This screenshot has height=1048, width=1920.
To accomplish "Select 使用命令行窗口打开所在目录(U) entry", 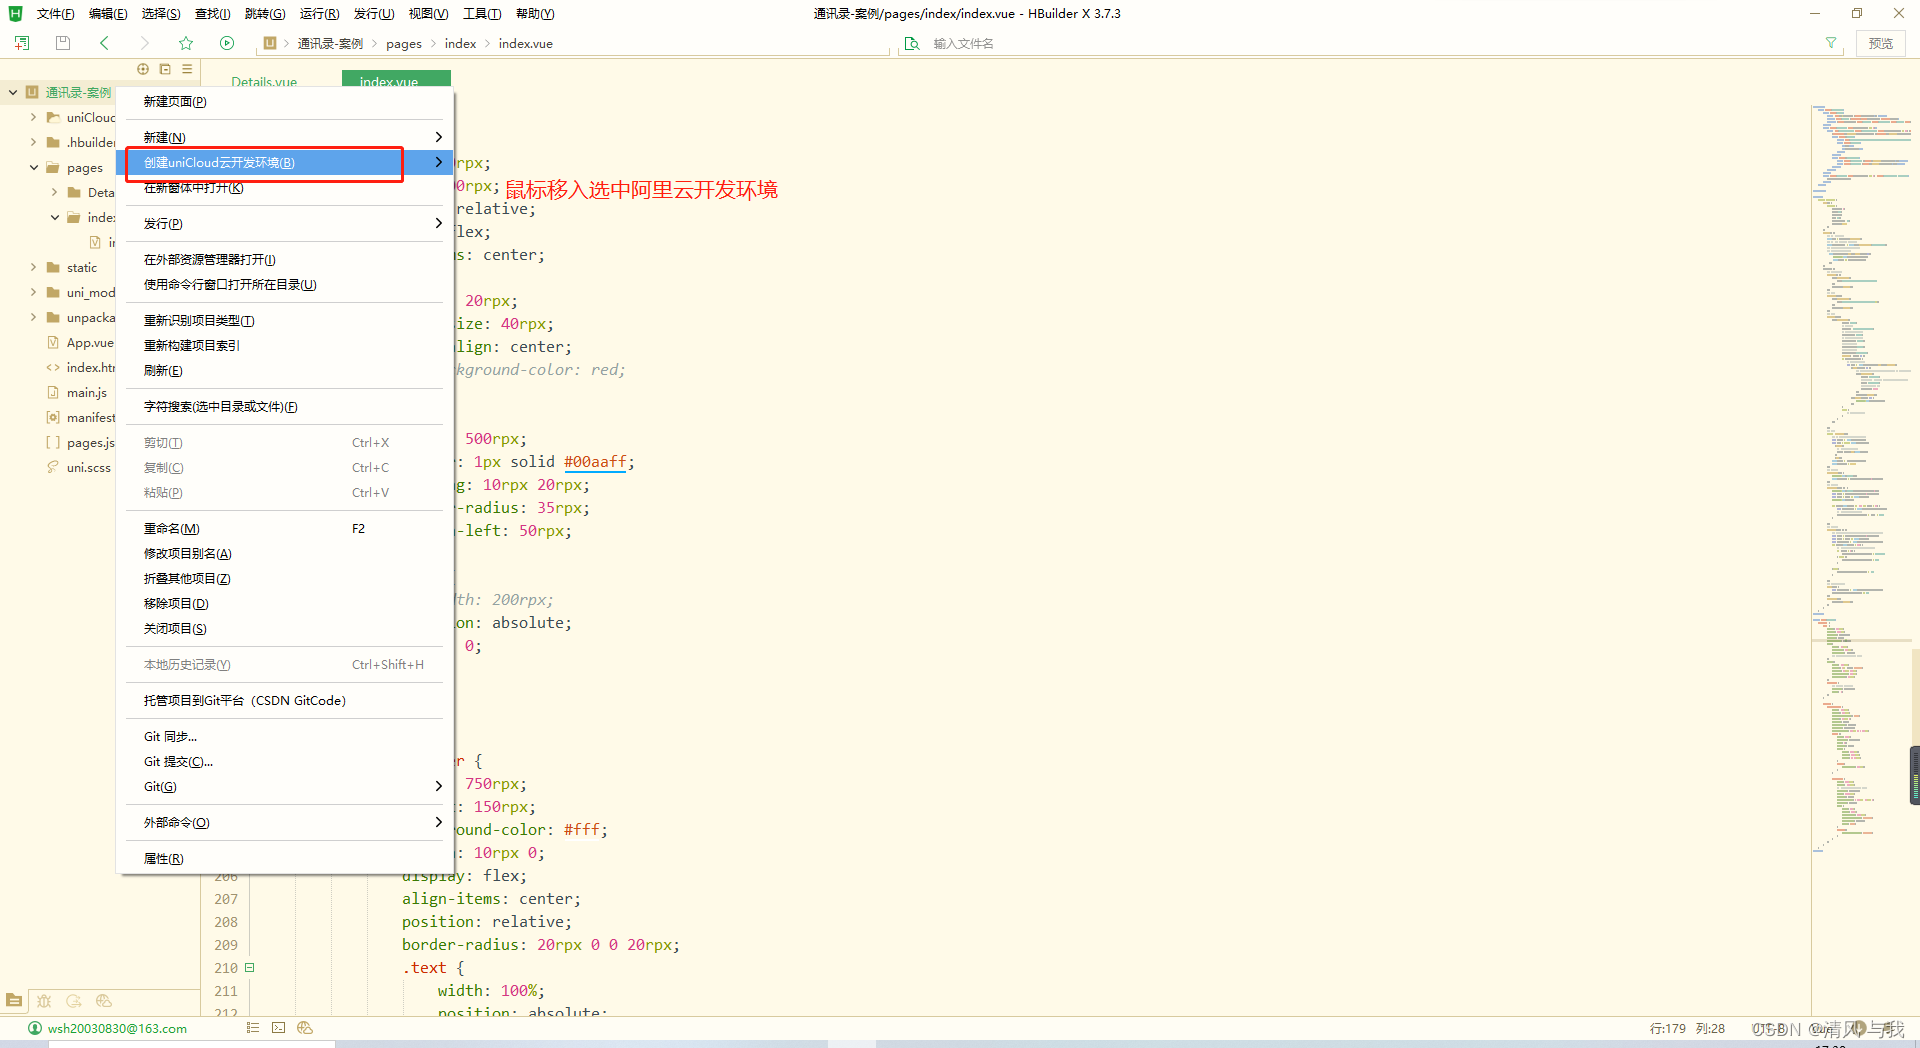I will click(285, 284).
